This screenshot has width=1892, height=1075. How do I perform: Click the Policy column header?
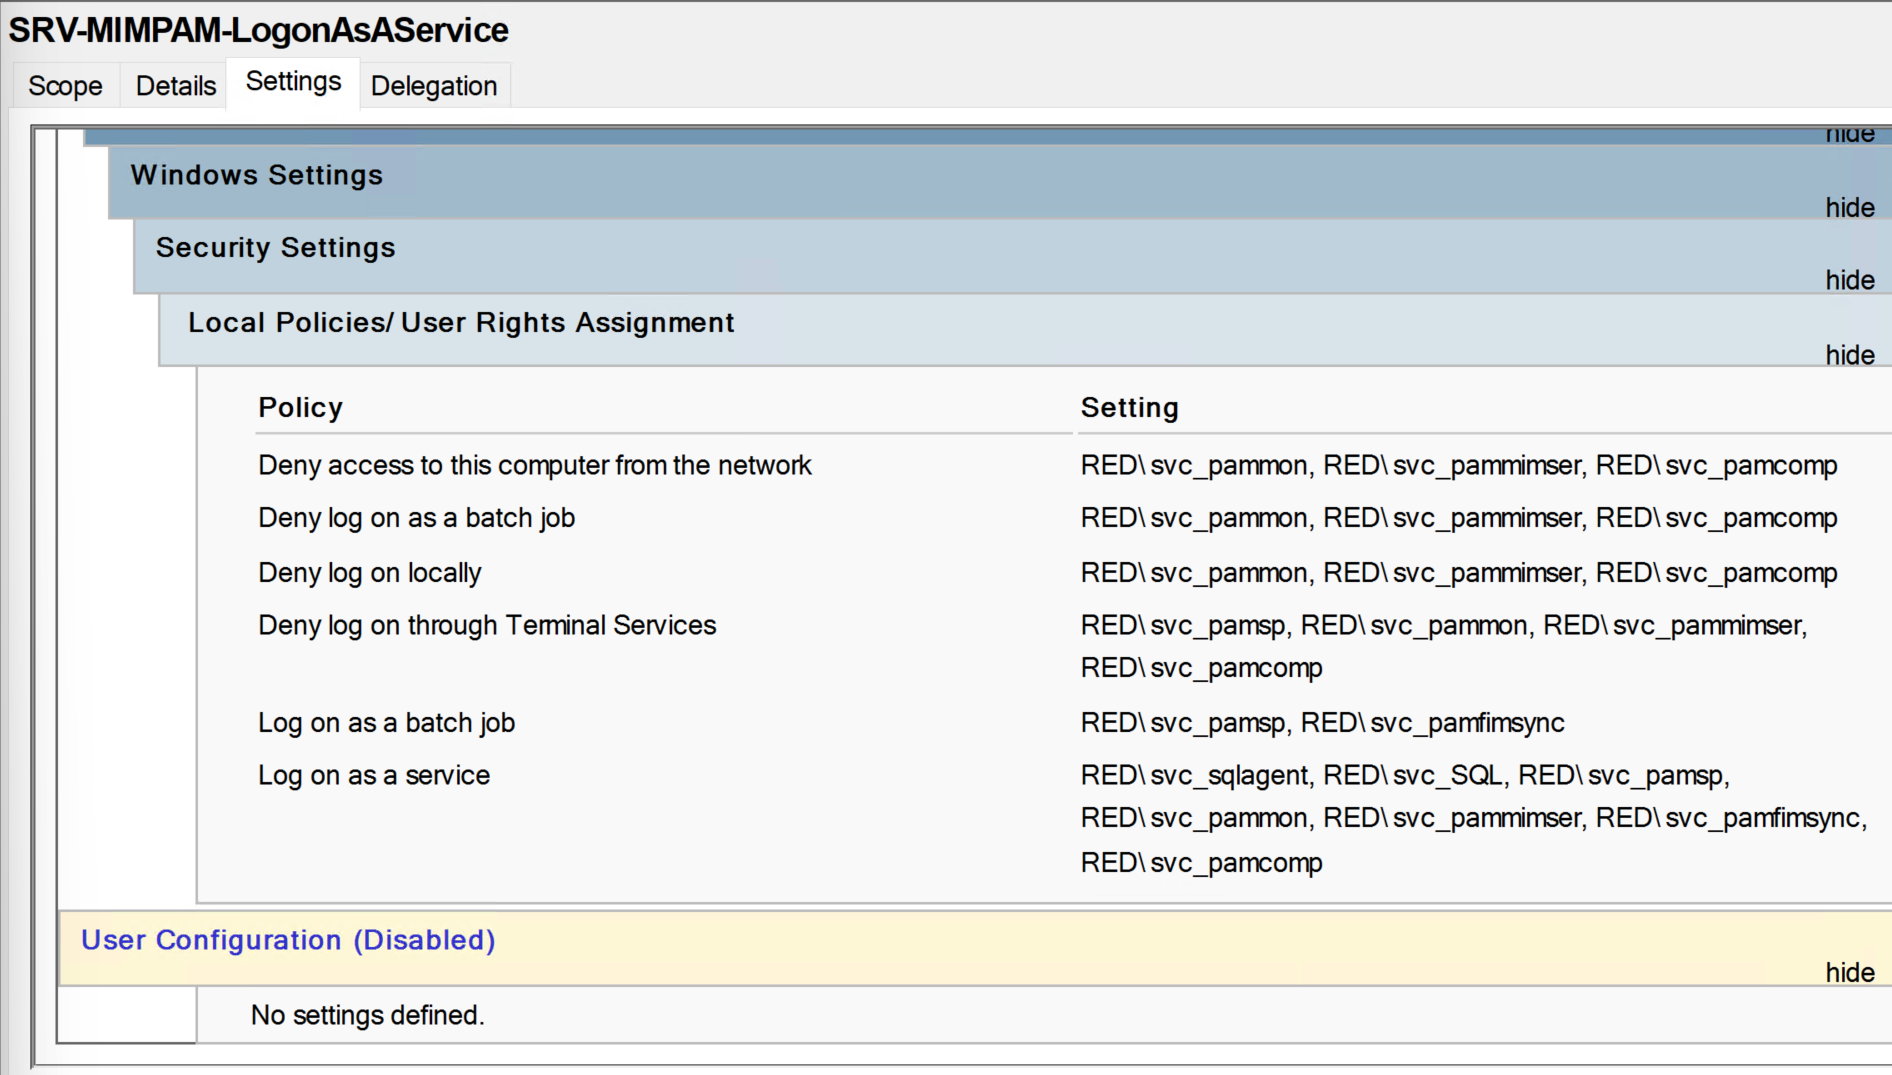[300, 408]
